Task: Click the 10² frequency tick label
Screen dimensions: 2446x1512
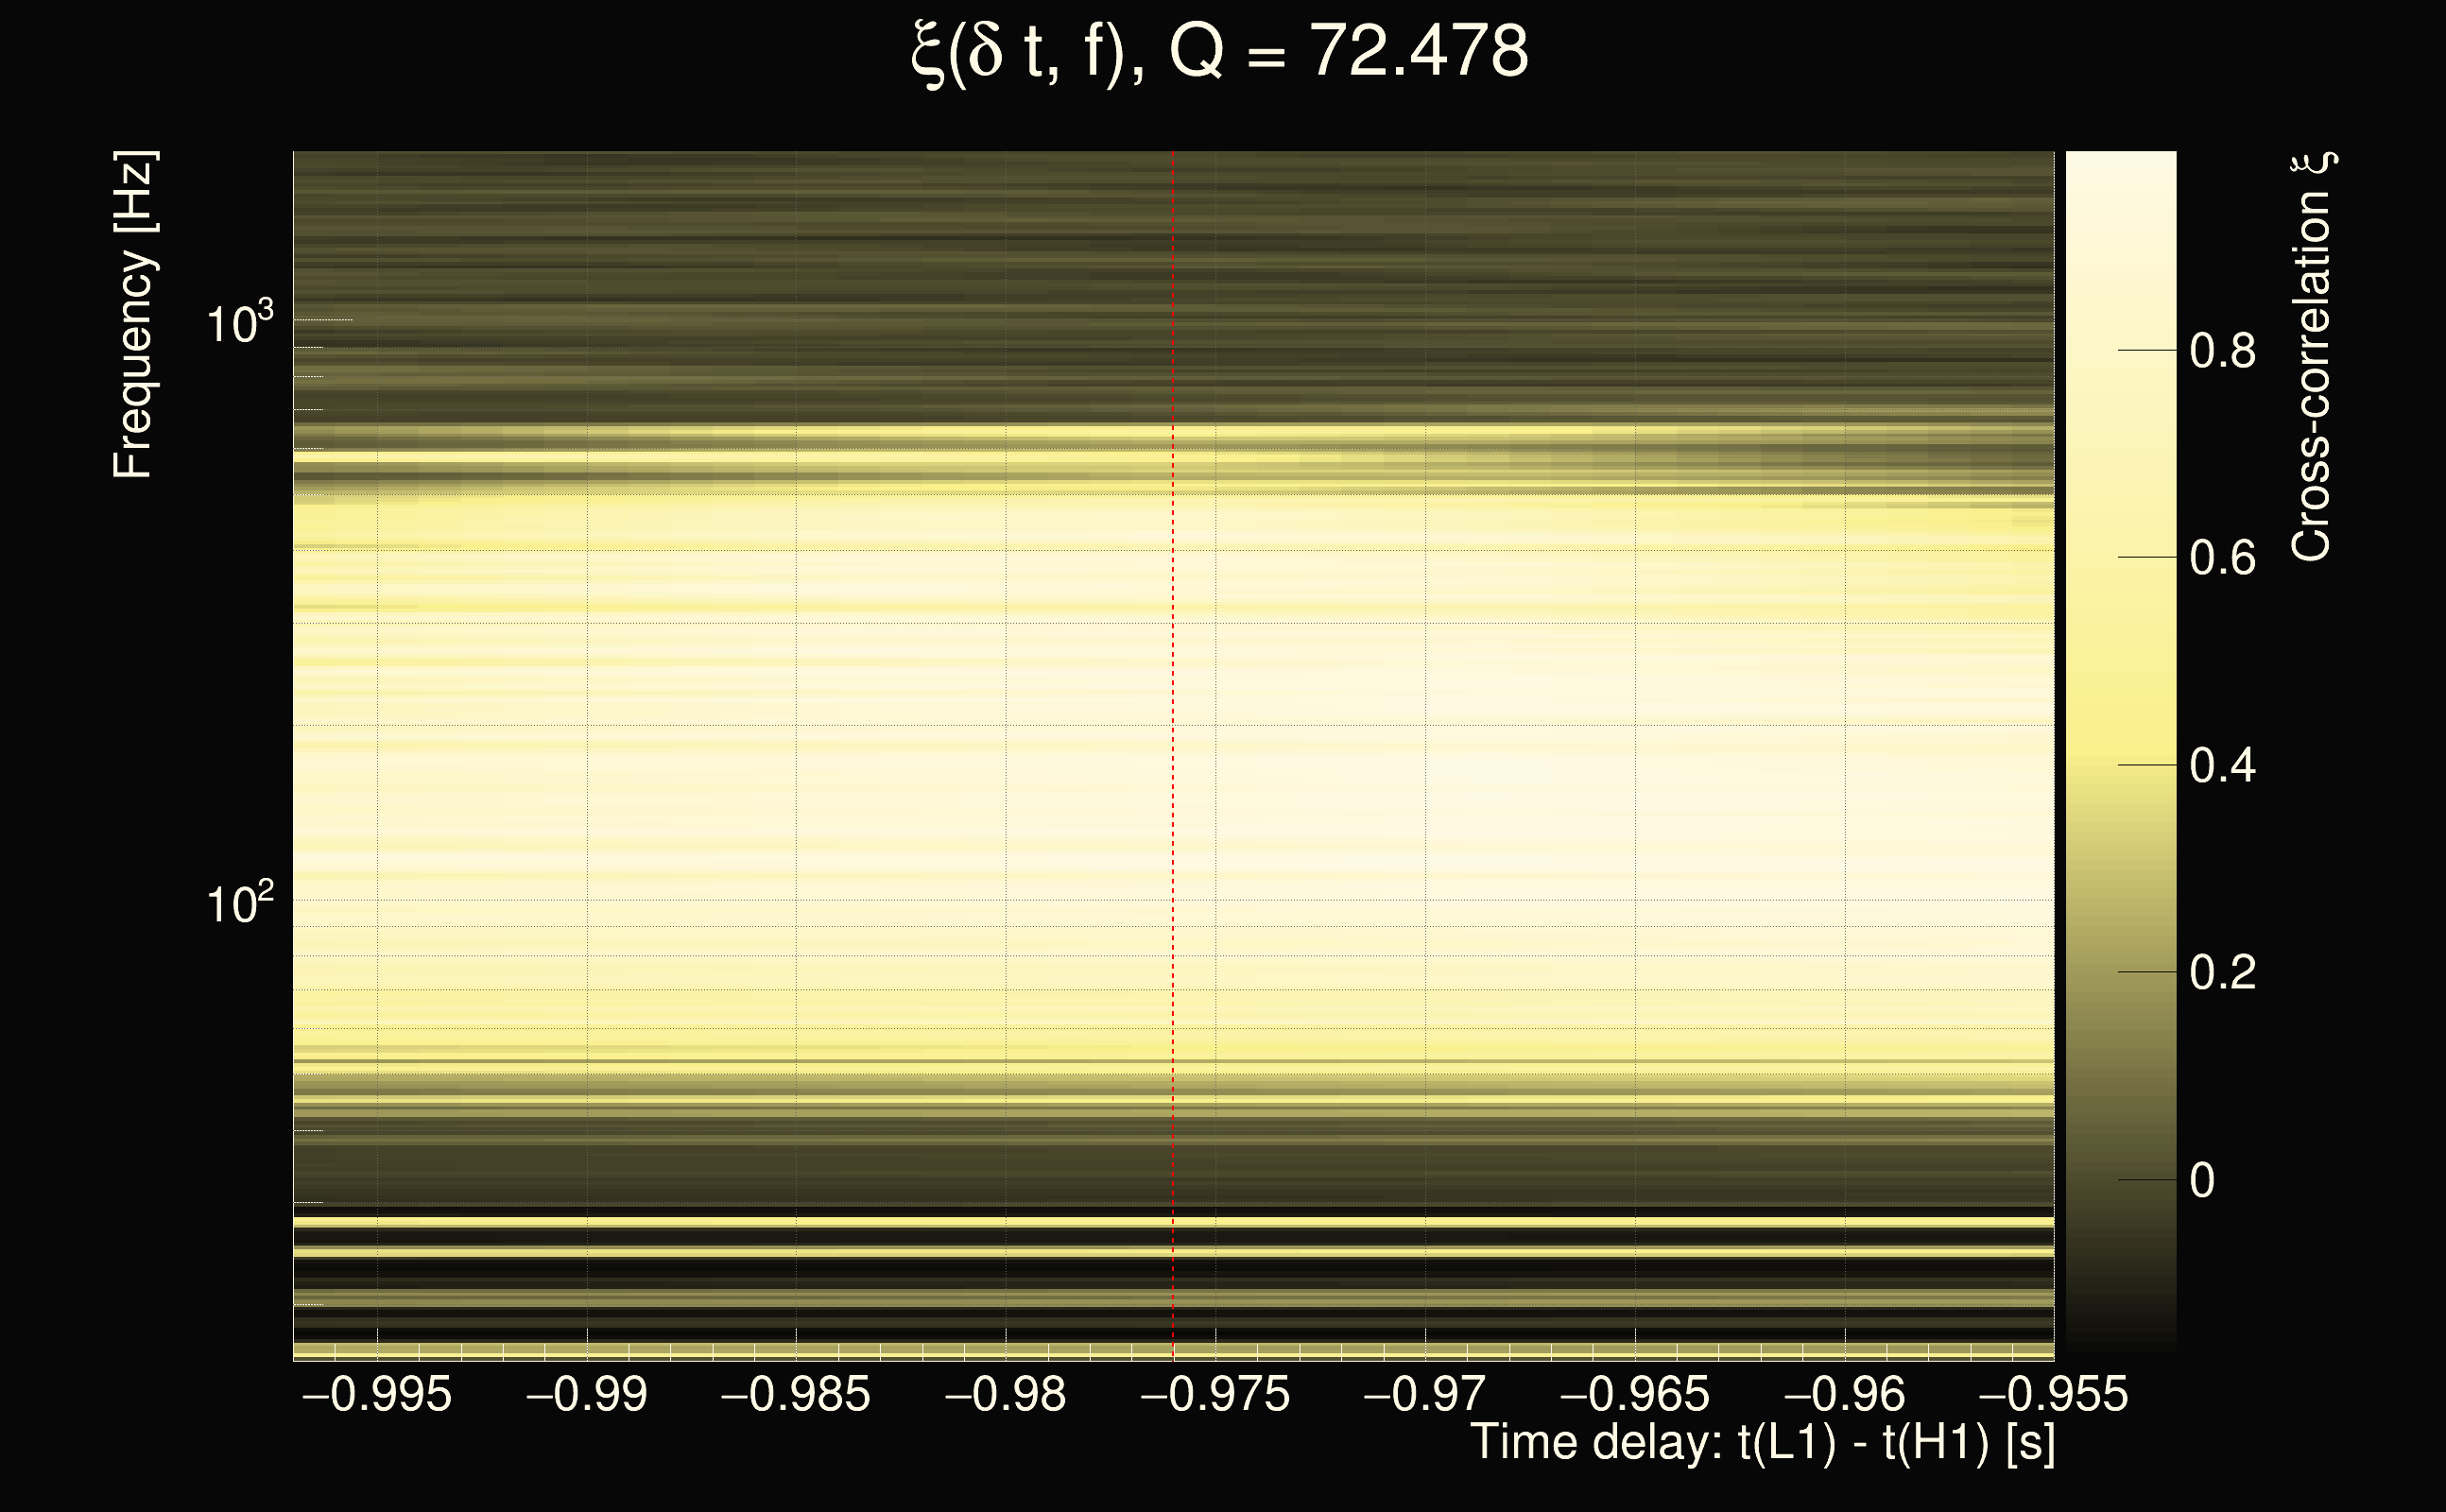Action: (x=239, y=903)
